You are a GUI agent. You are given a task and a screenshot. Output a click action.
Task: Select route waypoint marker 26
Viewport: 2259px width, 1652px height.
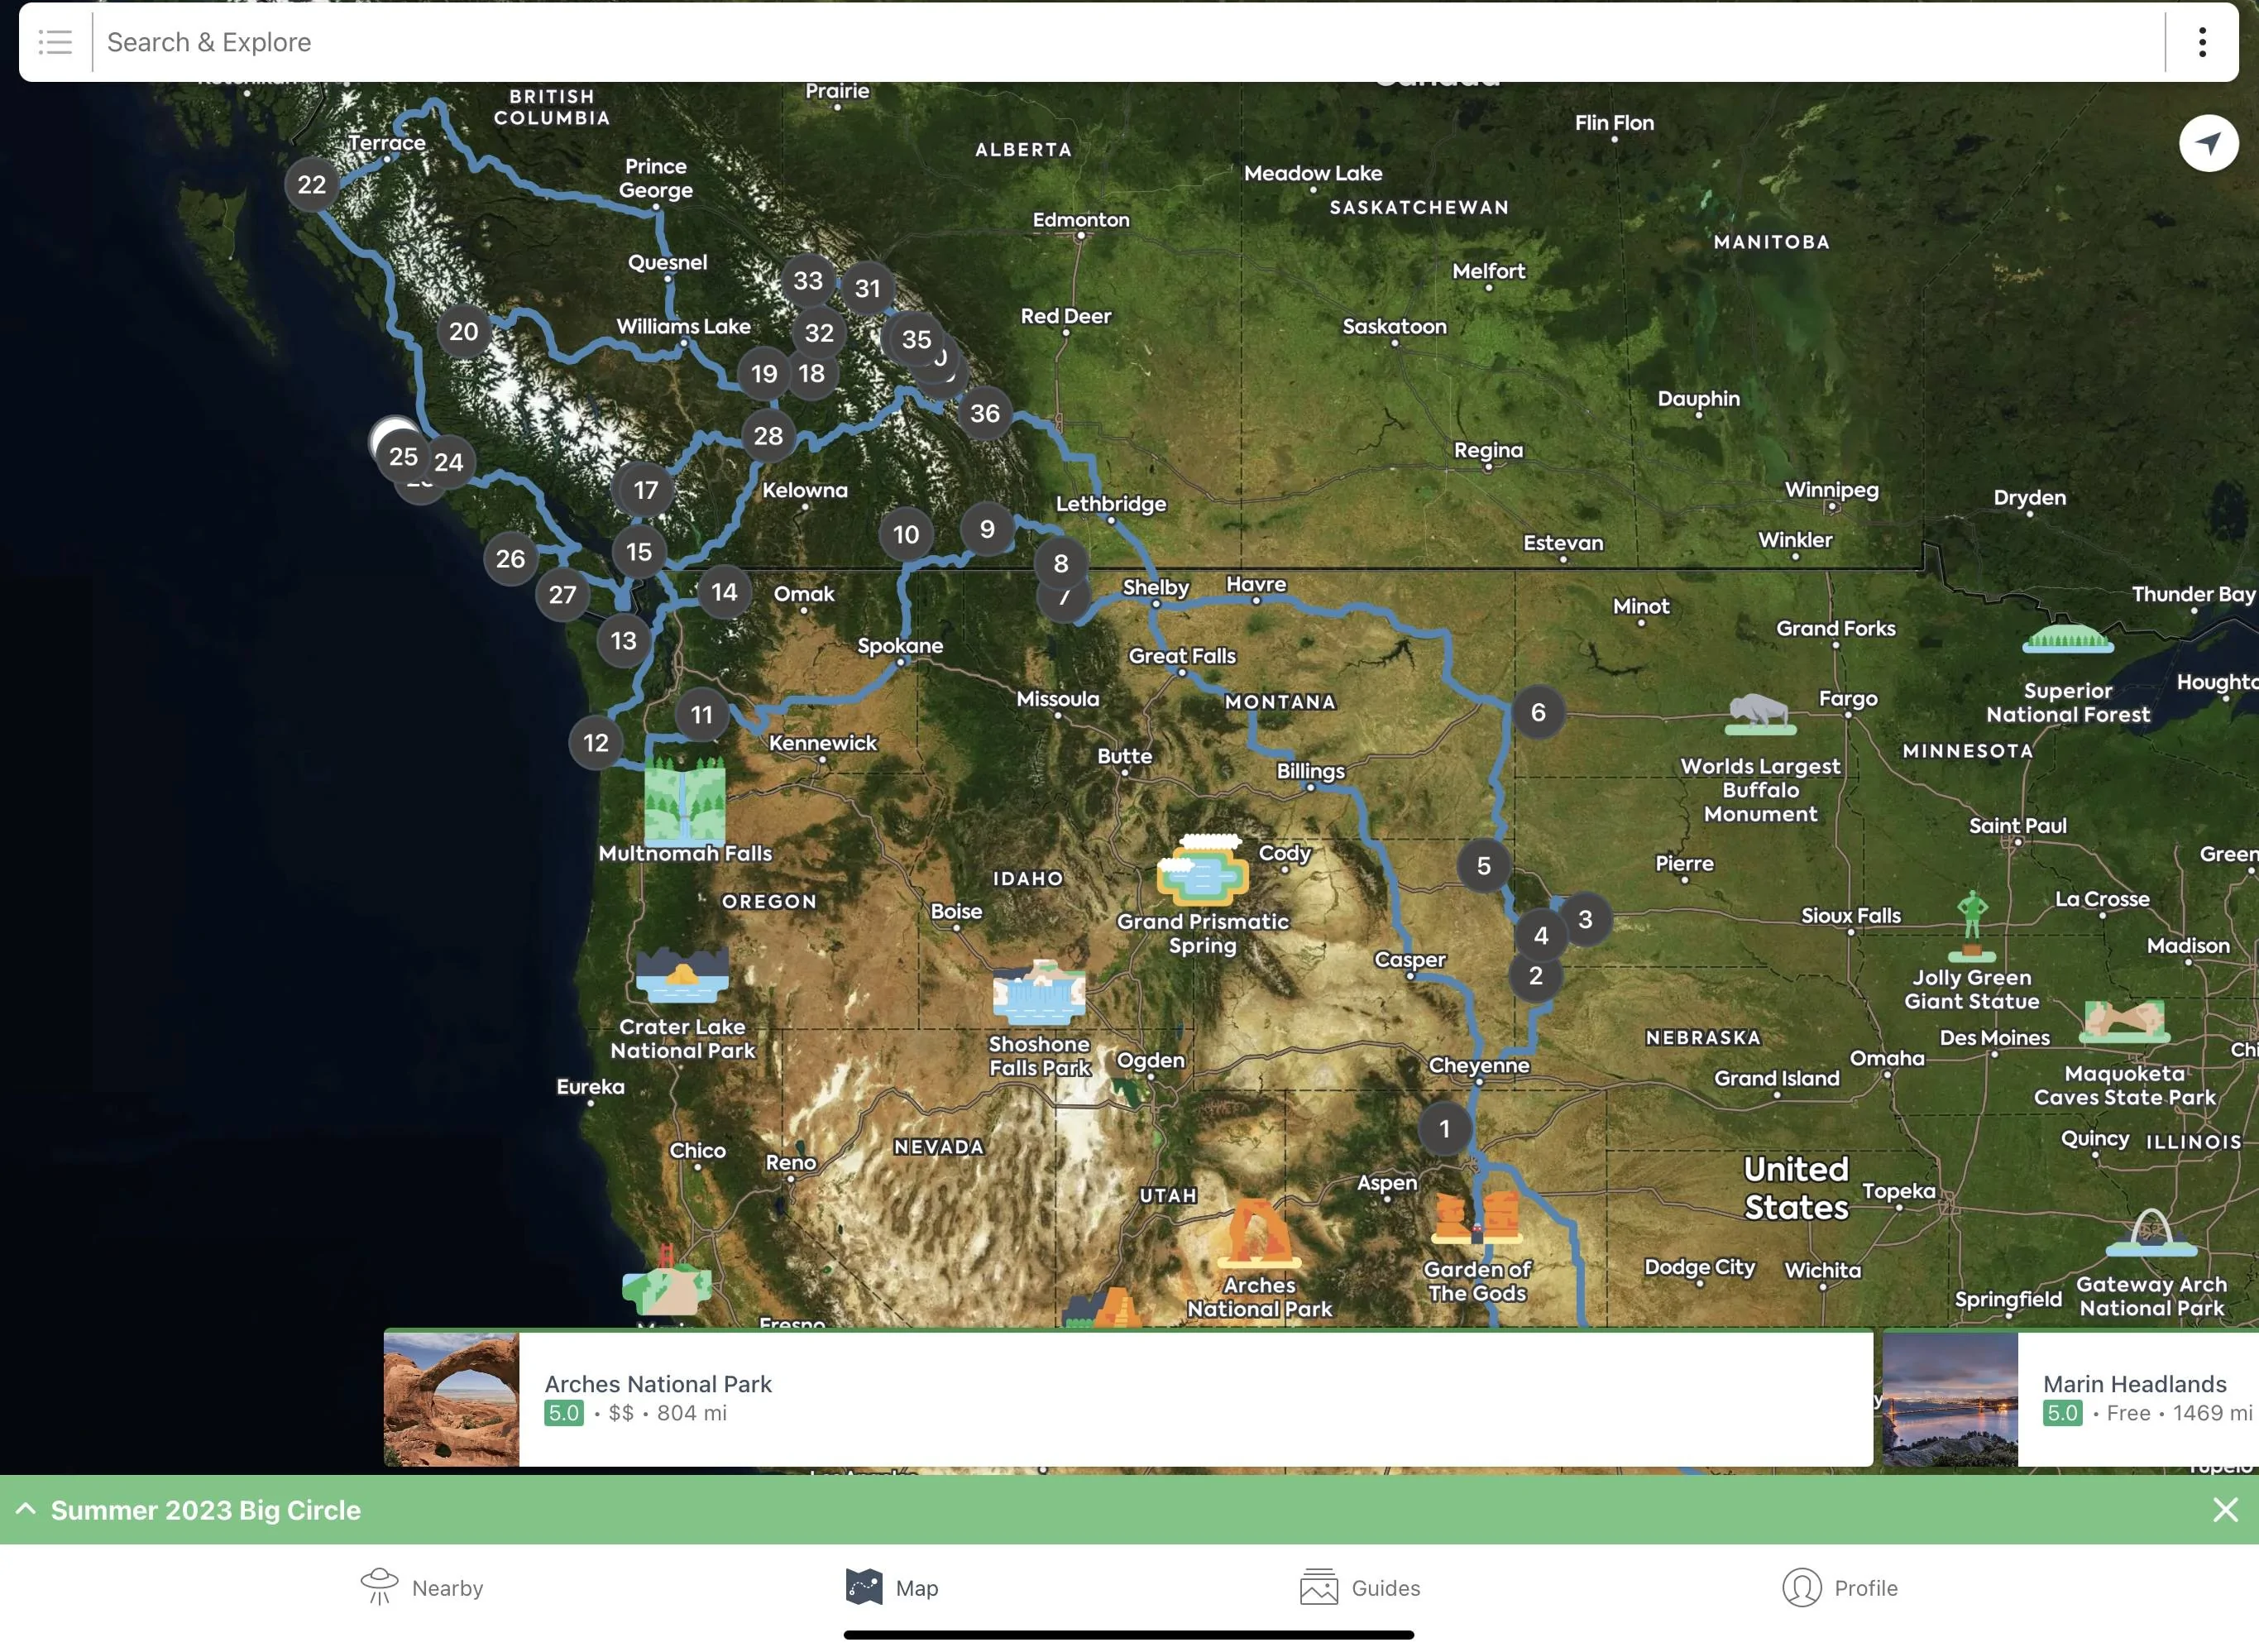[510, 559]
